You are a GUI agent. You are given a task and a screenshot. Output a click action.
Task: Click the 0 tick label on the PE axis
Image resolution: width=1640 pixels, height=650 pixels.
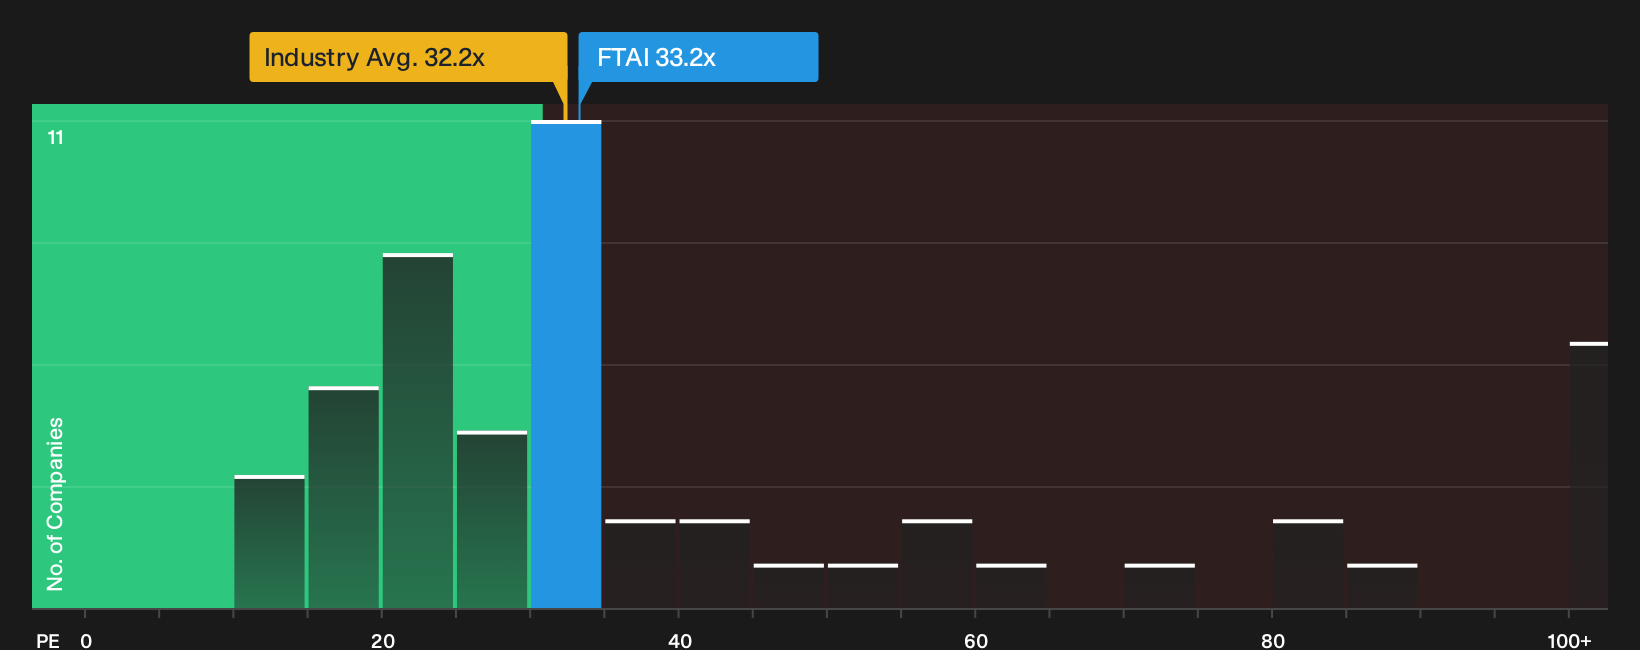coord(86,641)
